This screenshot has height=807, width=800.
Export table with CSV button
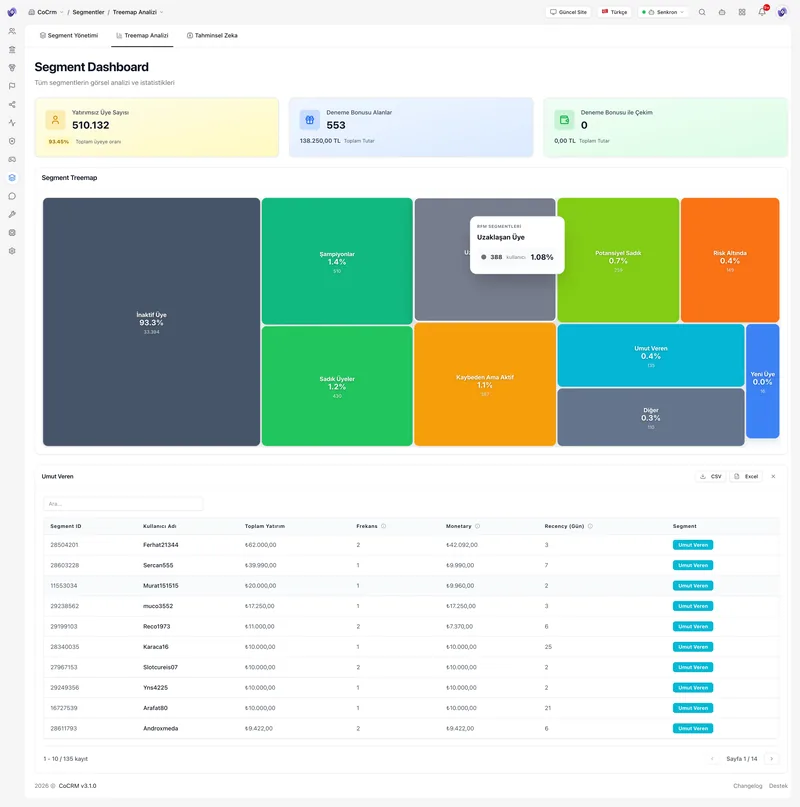(710, 477)
